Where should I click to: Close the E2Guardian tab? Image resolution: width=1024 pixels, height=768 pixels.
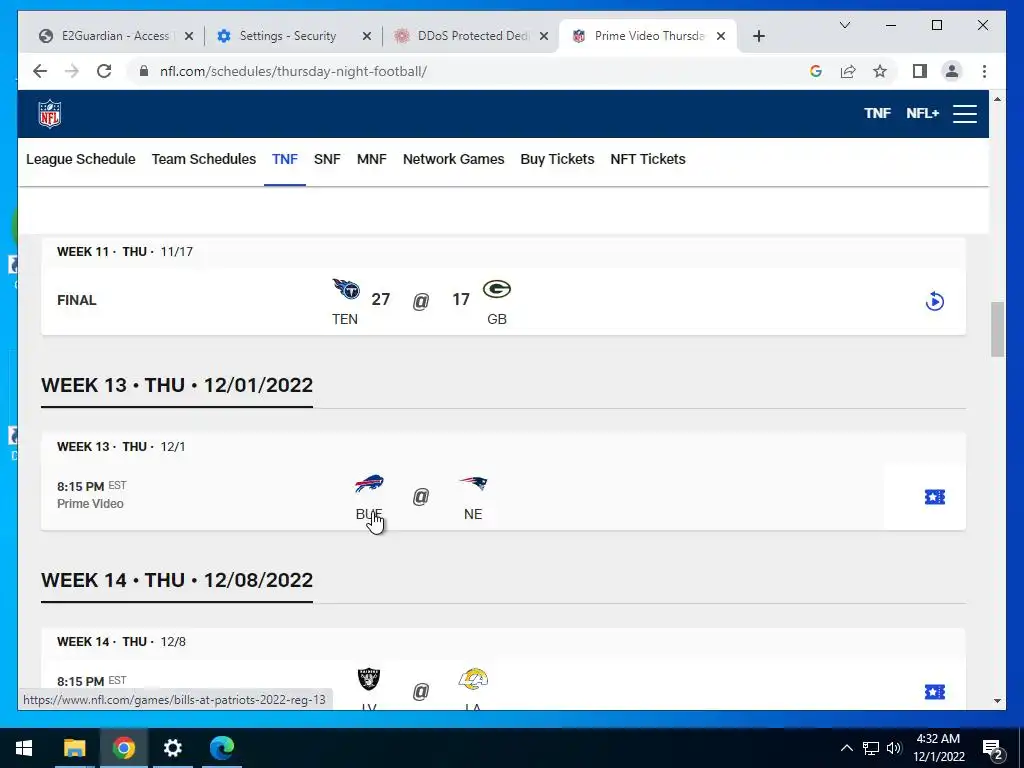[189, 36]
